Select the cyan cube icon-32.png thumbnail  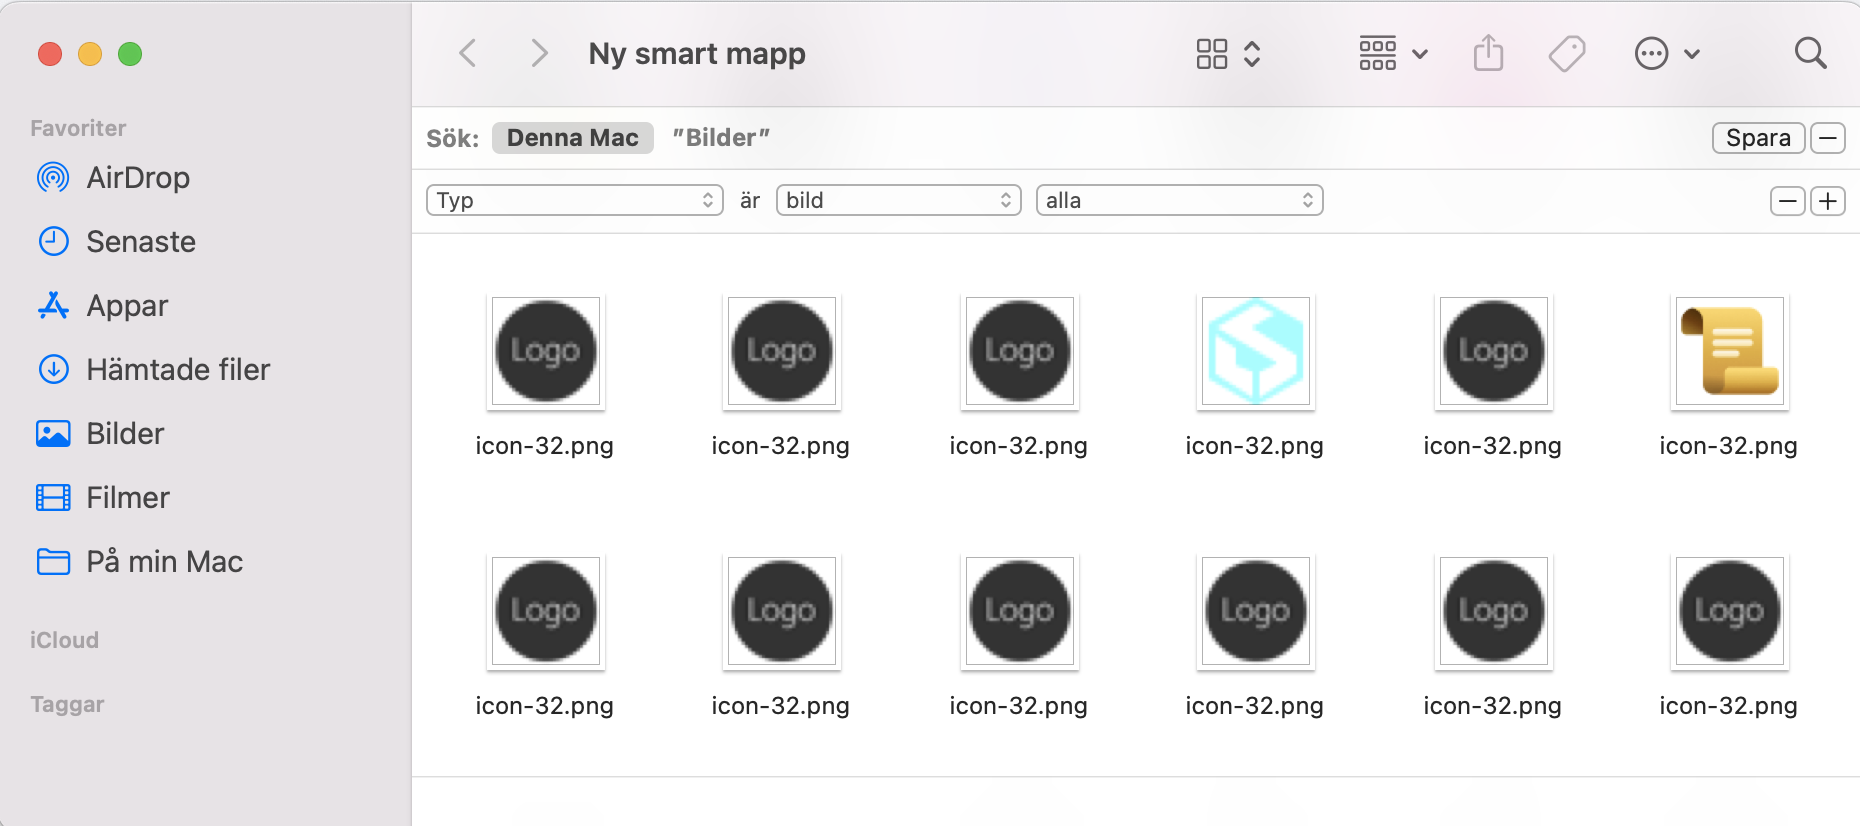(1255, 352)
